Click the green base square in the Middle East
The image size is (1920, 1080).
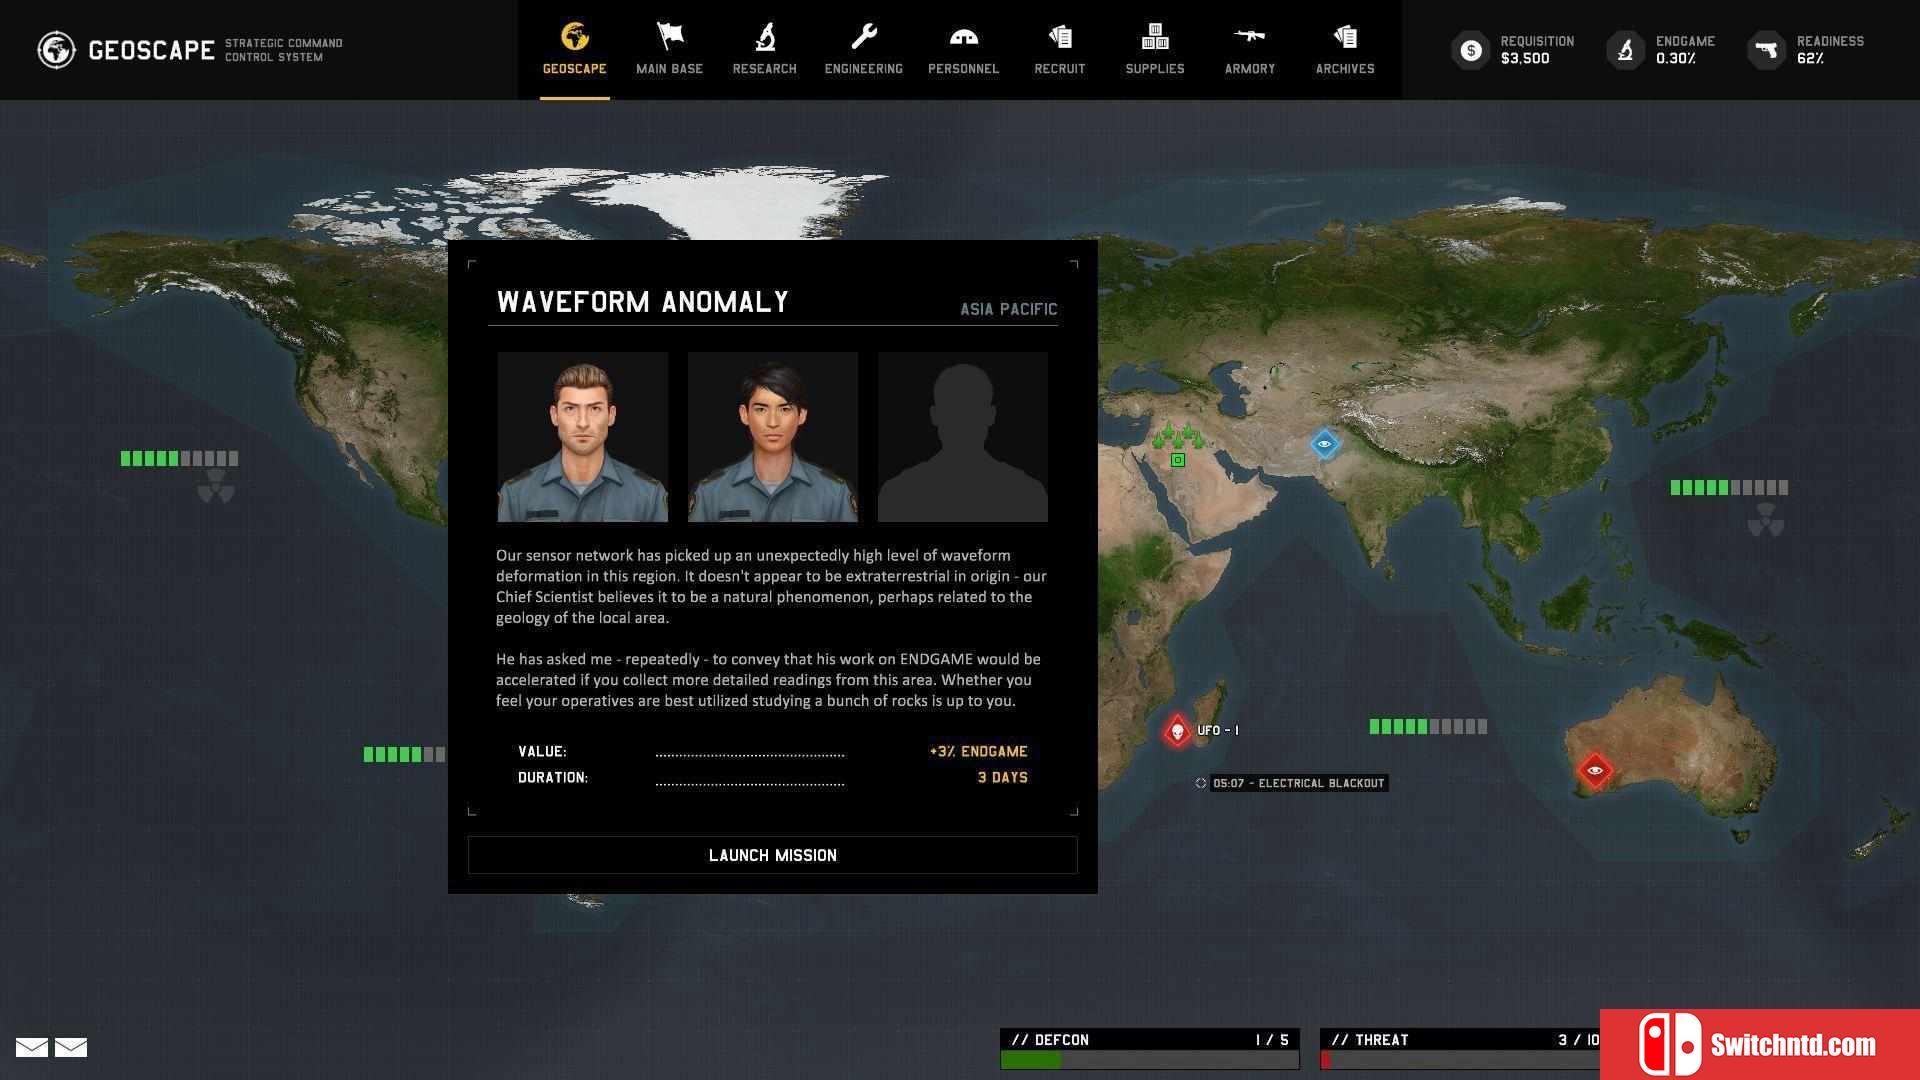1177,460
